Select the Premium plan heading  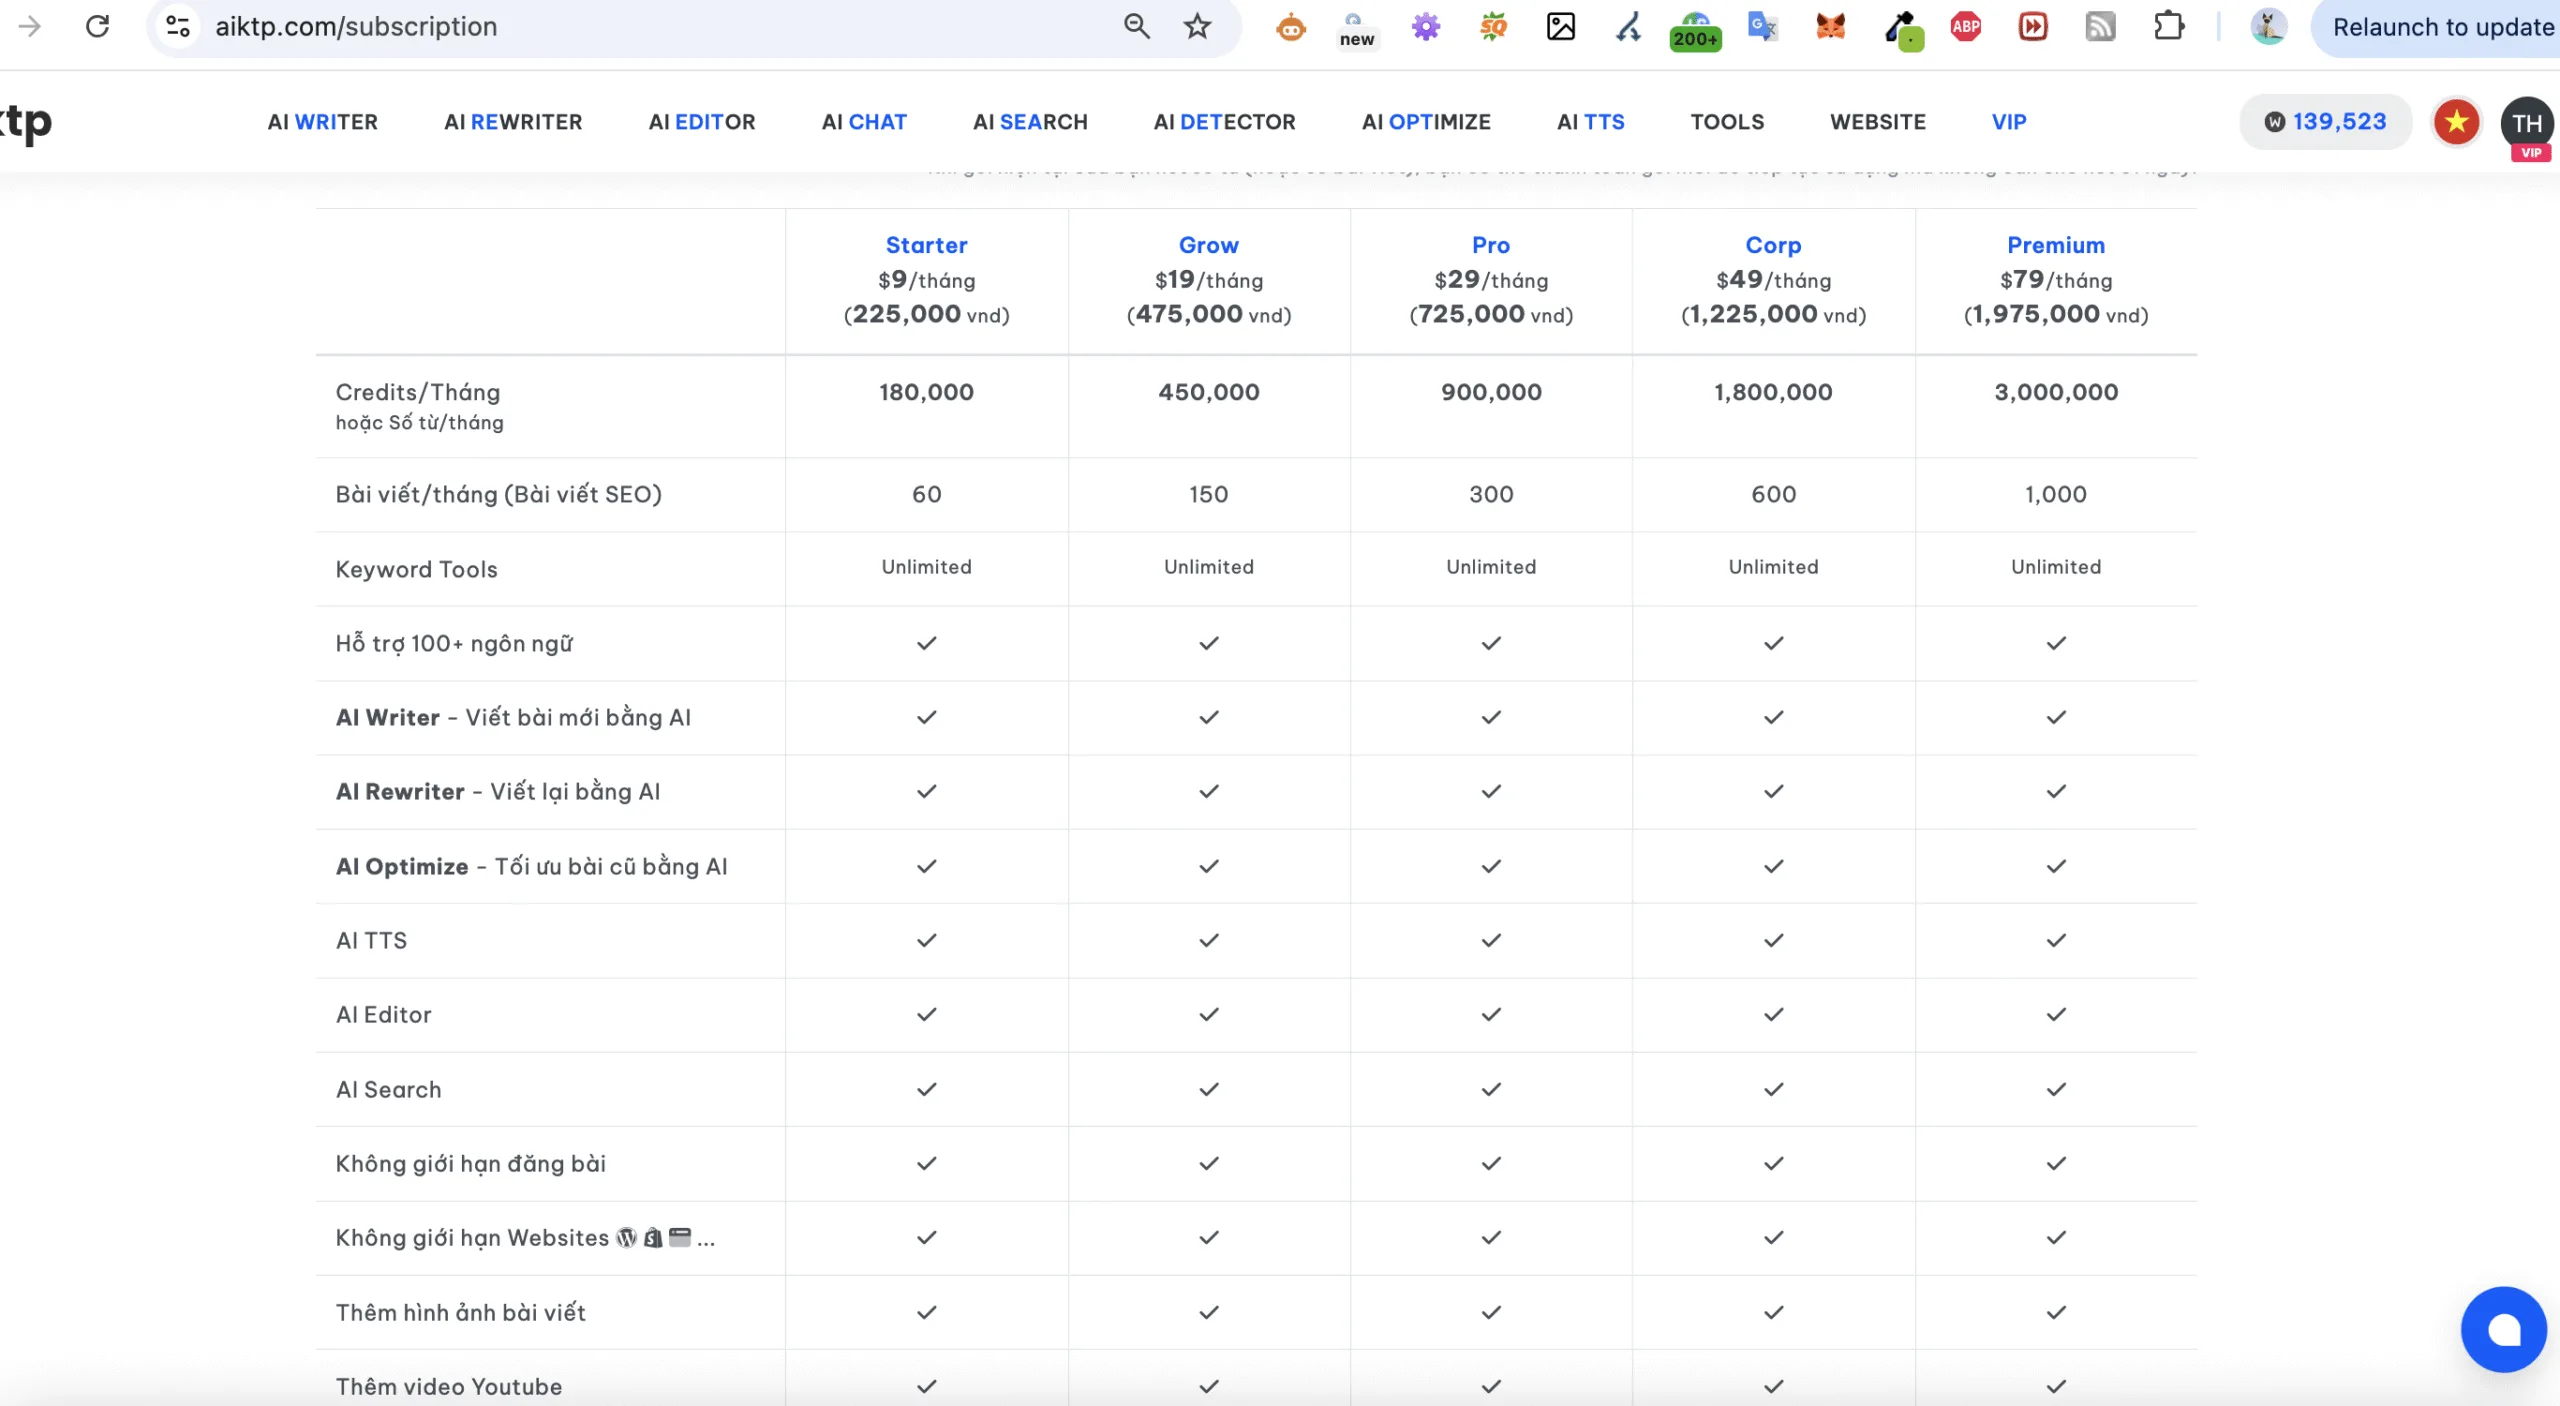[x=2055, y=245]
